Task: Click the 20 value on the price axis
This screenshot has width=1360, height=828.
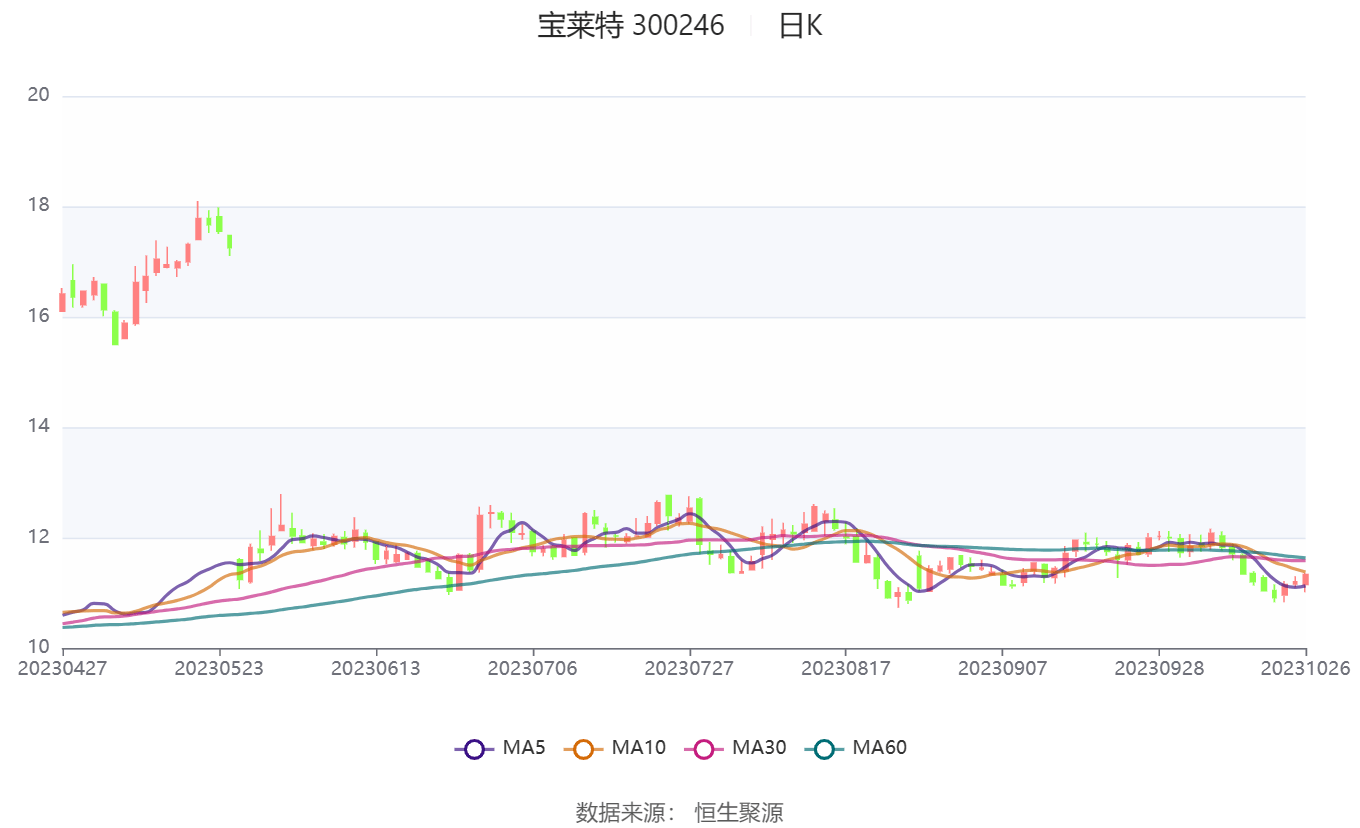Action: 39,96
